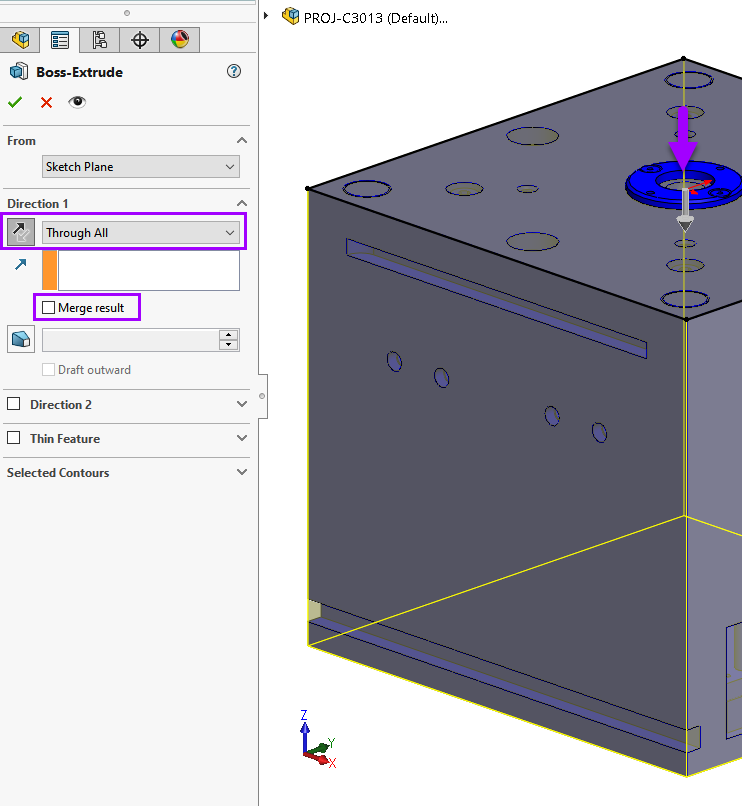Check the Direction 2 checkbox

coord(14,404)
